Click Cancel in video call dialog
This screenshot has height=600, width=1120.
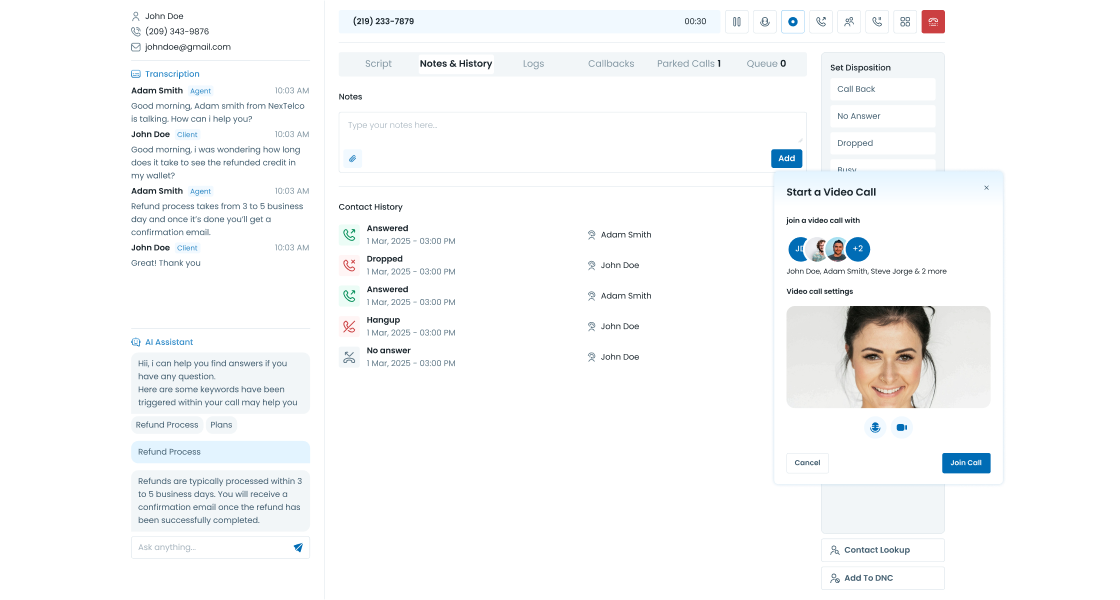[x=807, y=463]
